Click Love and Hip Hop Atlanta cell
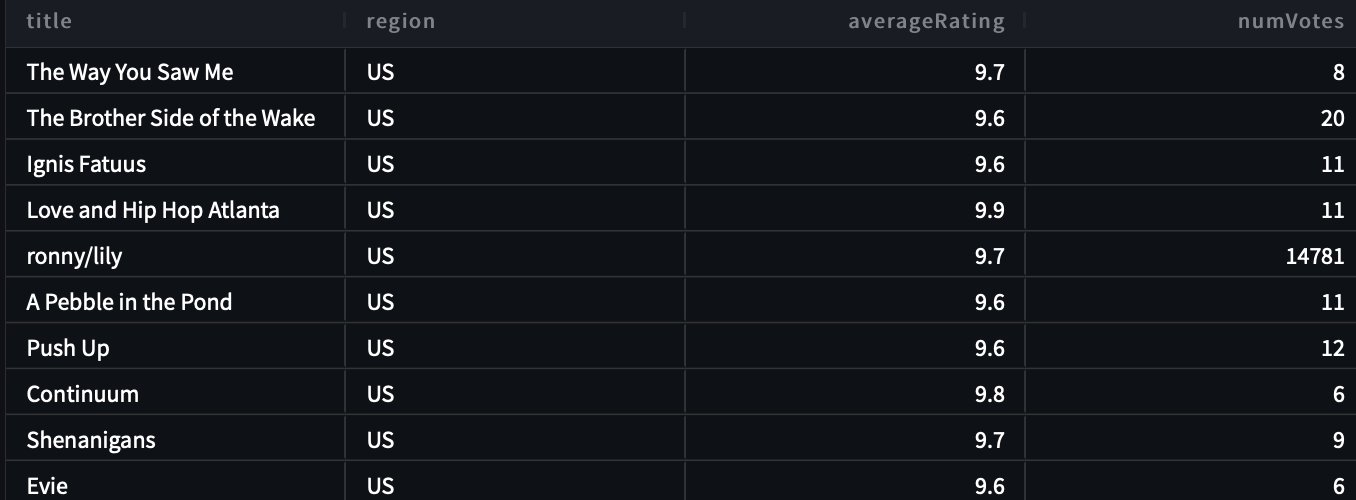This screenshot has width=1356, height=500. 175,210
